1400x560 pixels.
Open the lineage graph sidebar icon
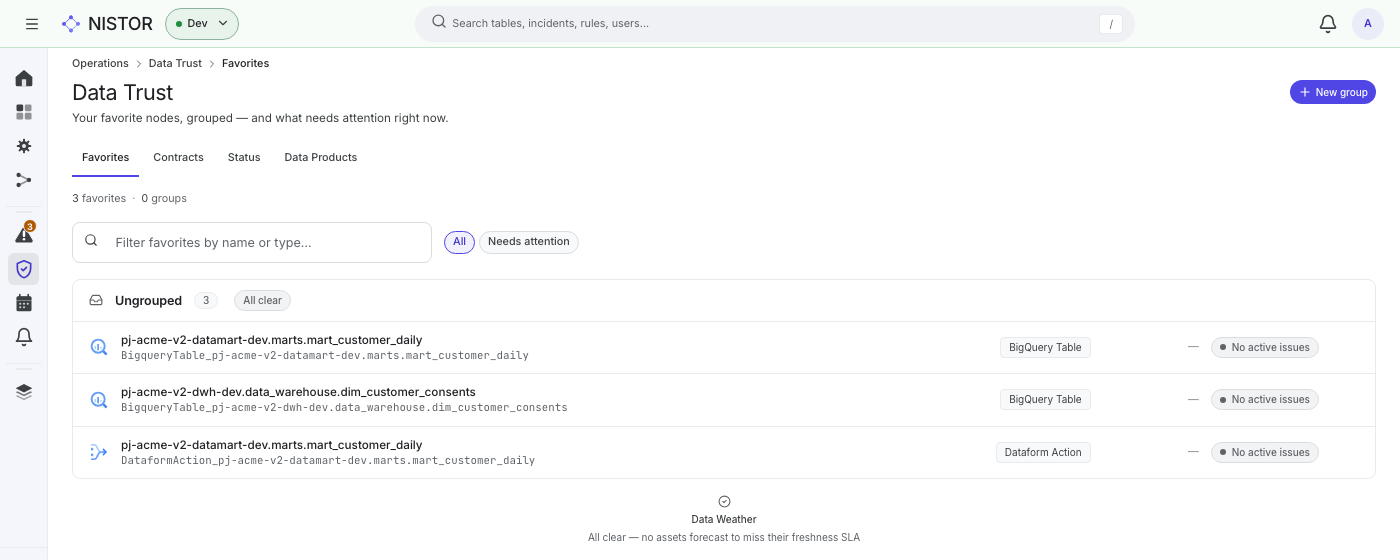(24, 180)
